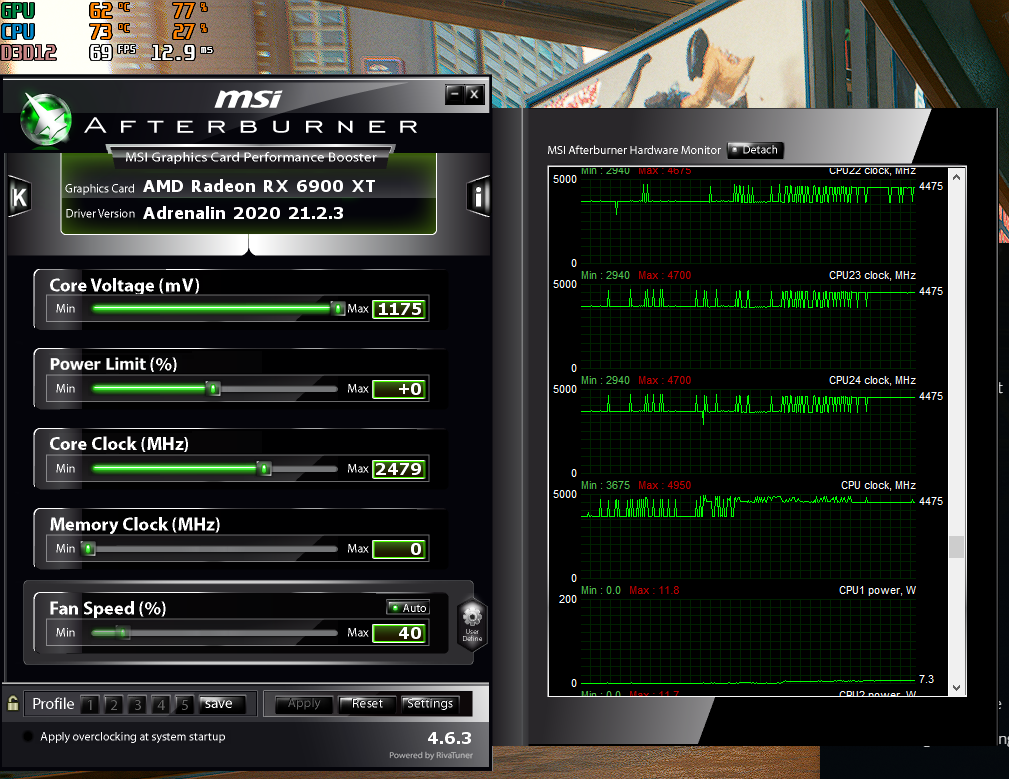1009x779 pixels.
Task: Click the MSI Afterburner jet logo
Action: [46, 120]
